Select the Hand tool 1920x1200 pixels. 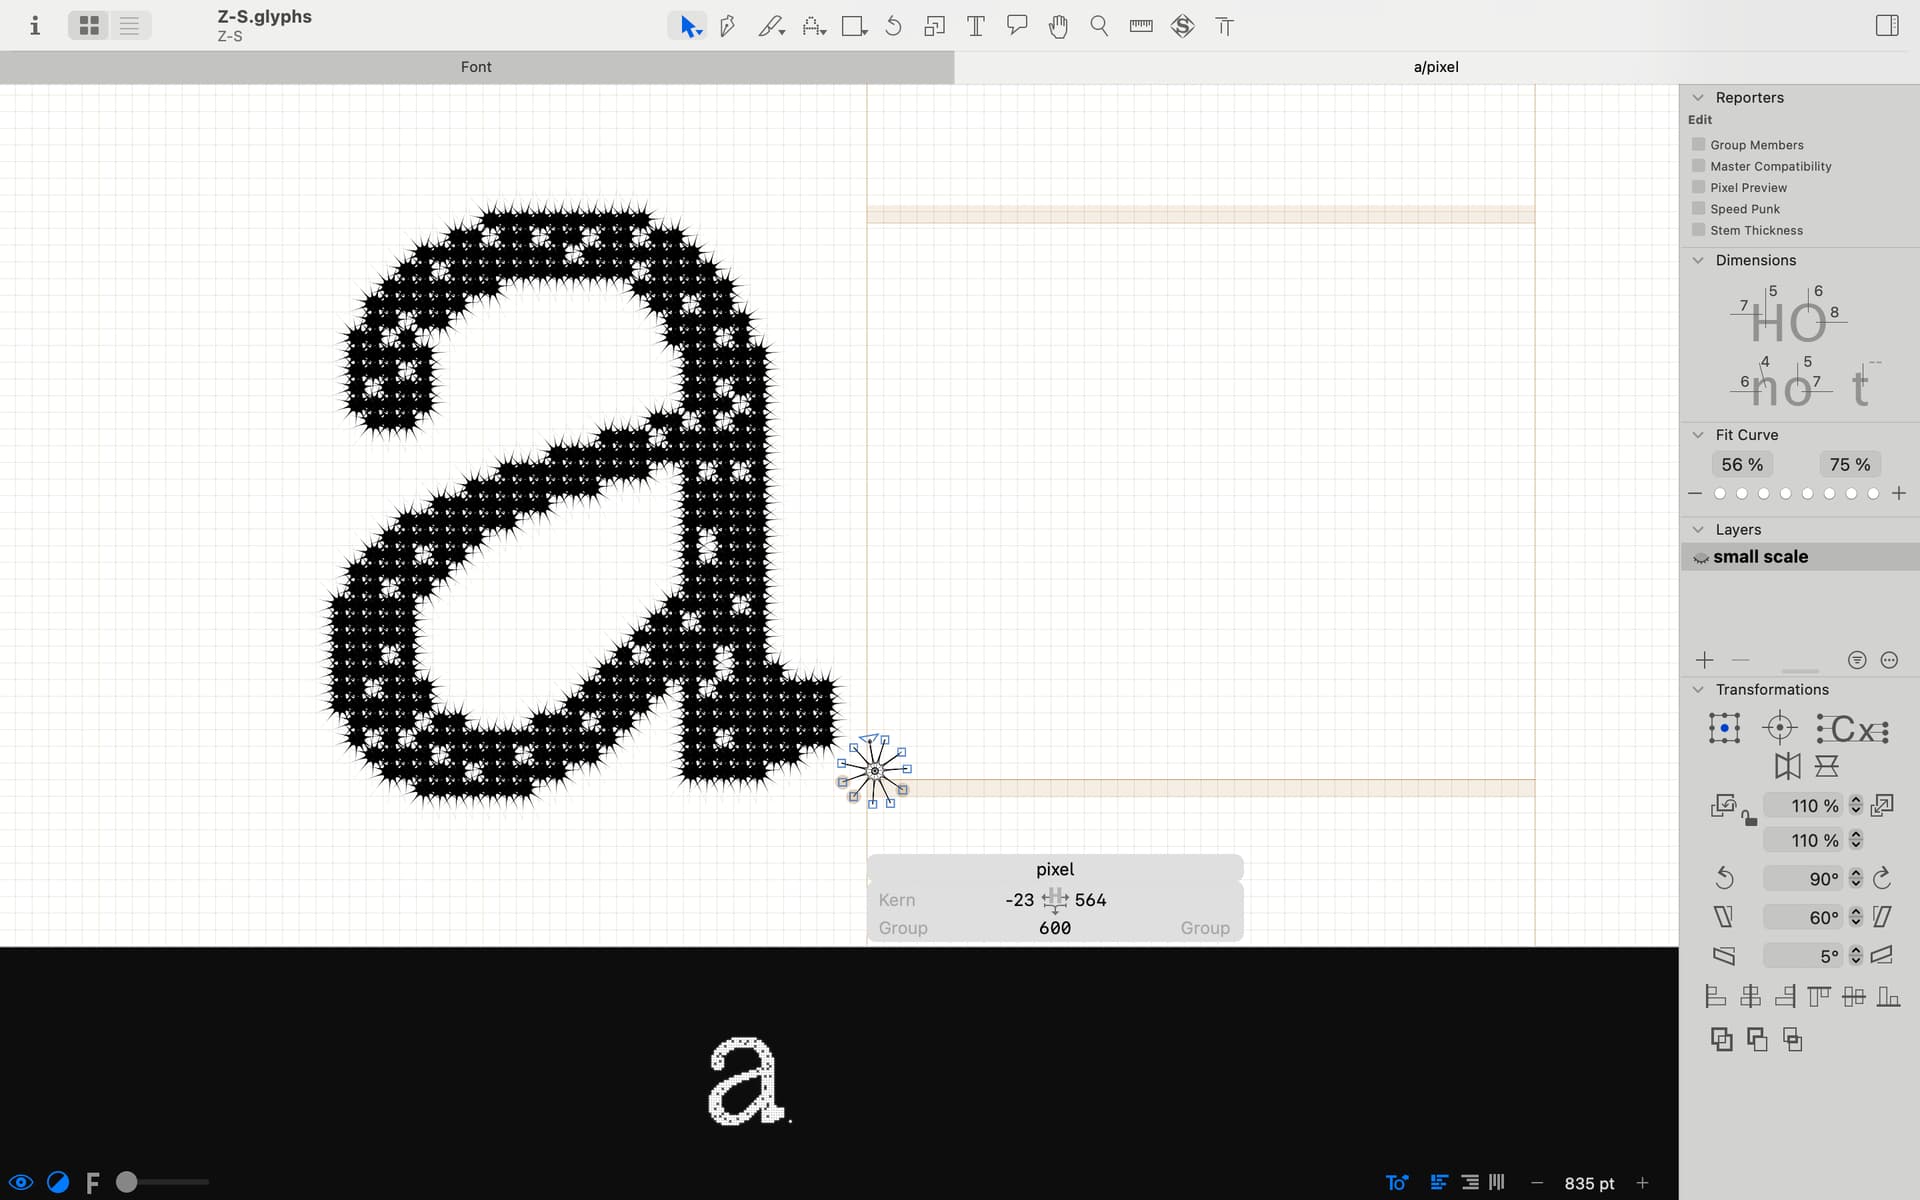pyautogui.click(x=1058, y=26)
